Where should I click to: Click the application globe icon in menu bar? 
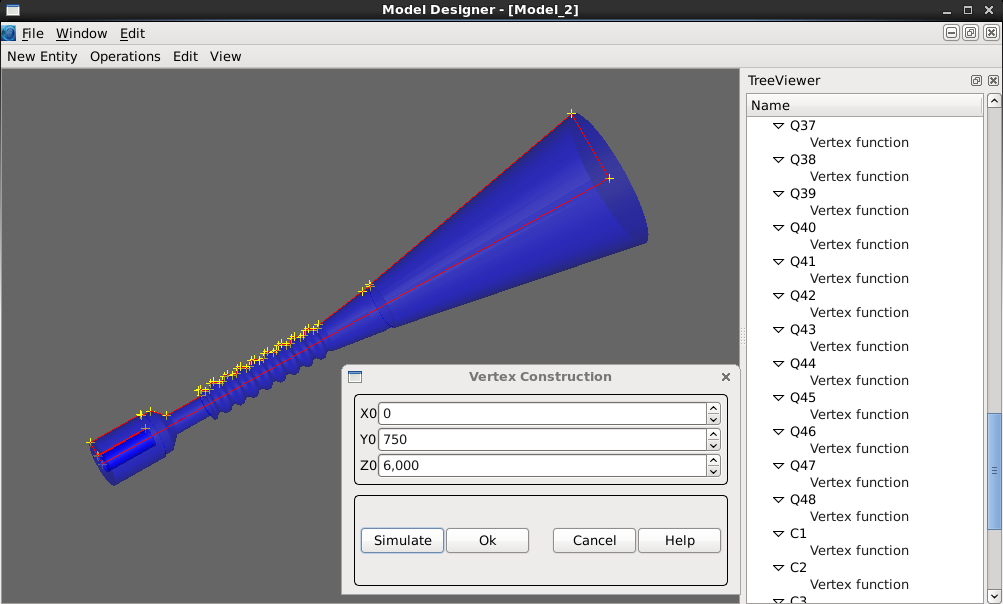pyautogui.click(x=9, y=33)
